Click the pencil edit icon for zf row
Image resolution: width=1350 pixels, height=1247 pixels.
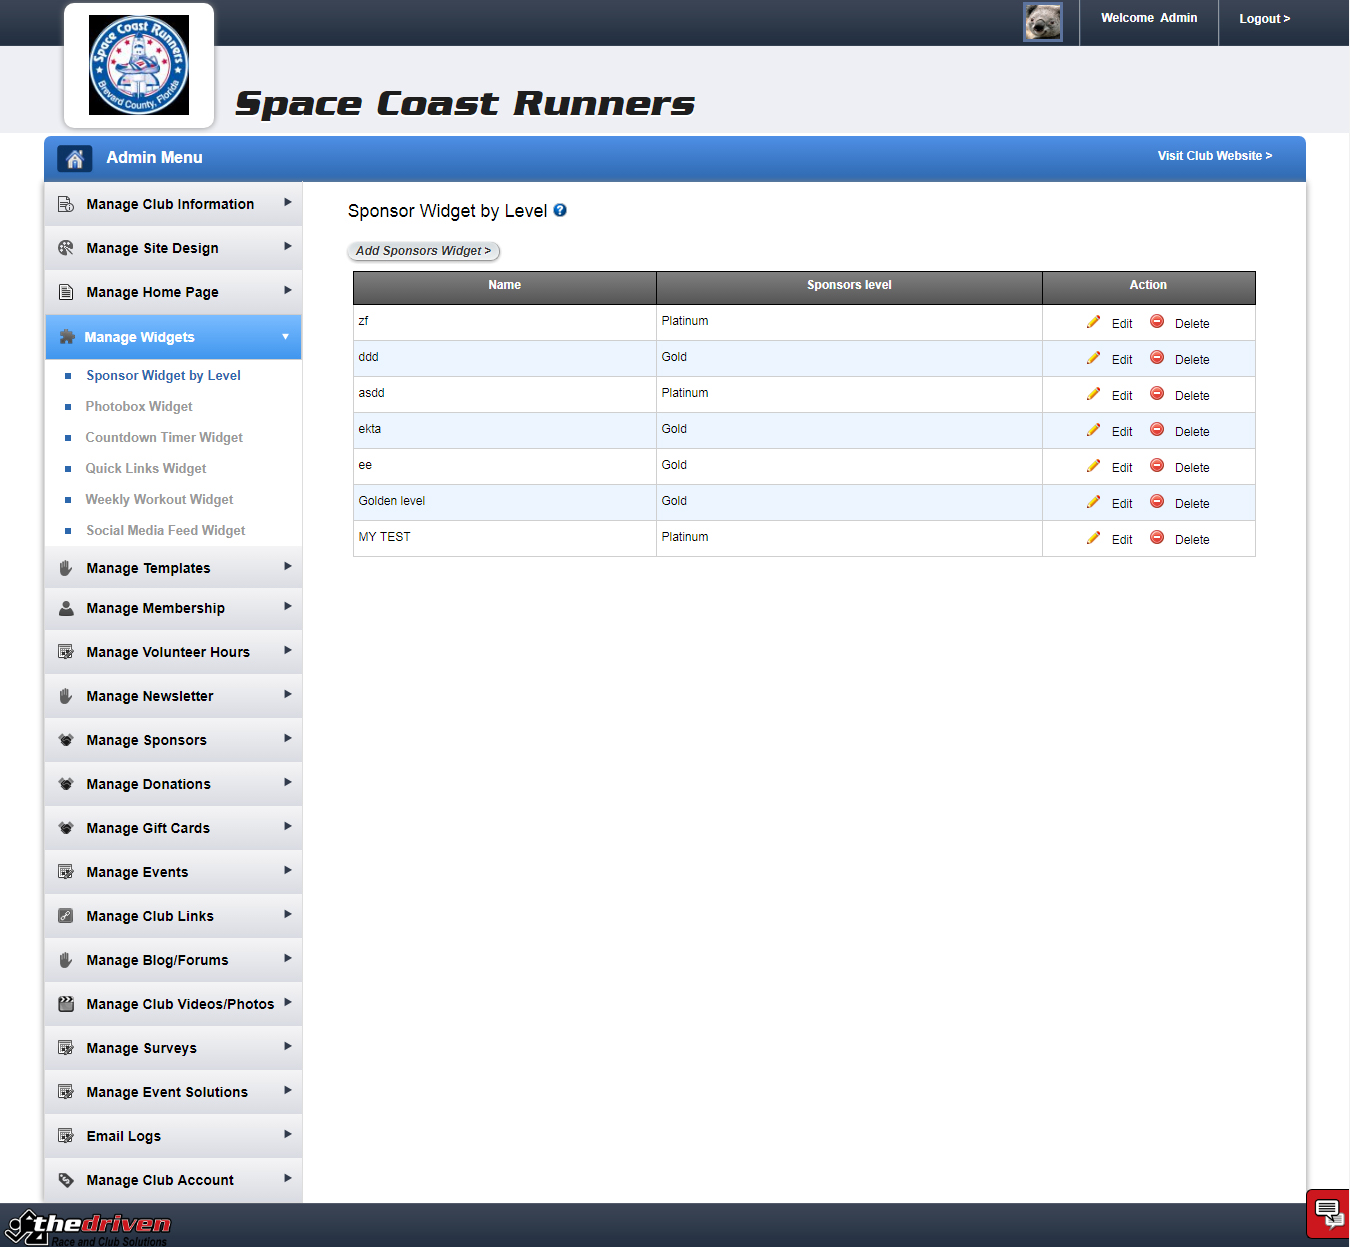(x=1093, y=322)
